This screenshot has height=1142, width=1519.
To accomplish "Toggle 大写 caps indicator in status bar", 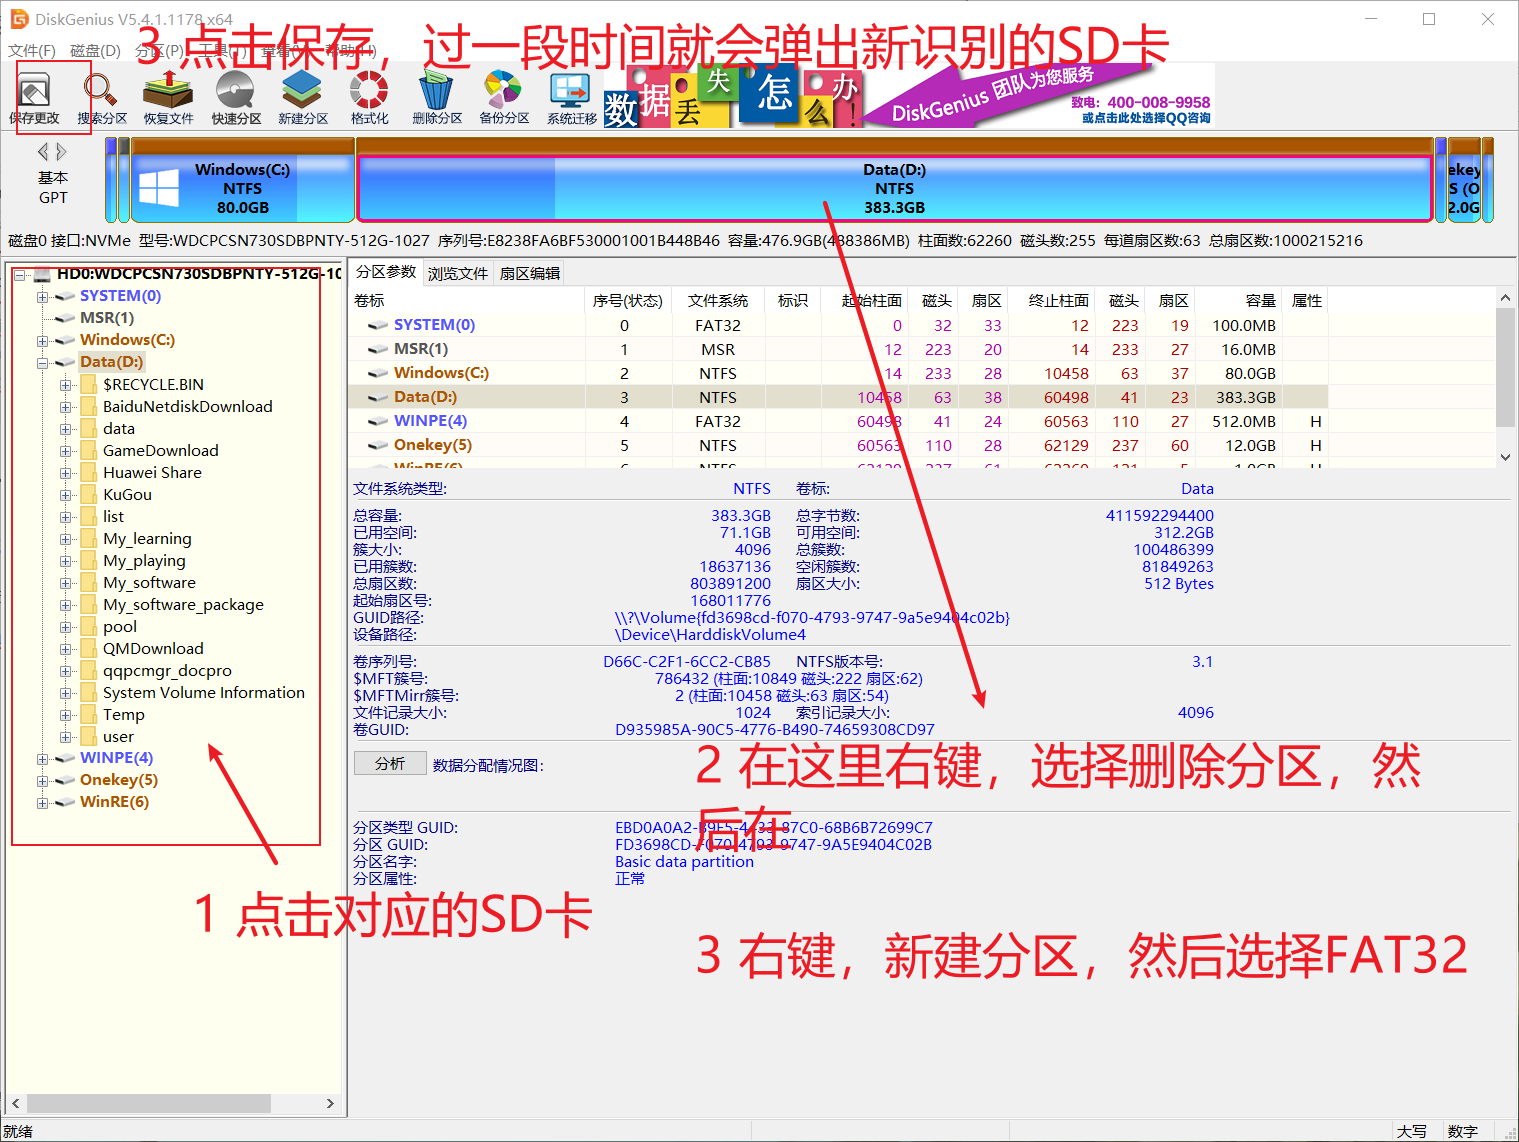I will click(1413, 1130).
